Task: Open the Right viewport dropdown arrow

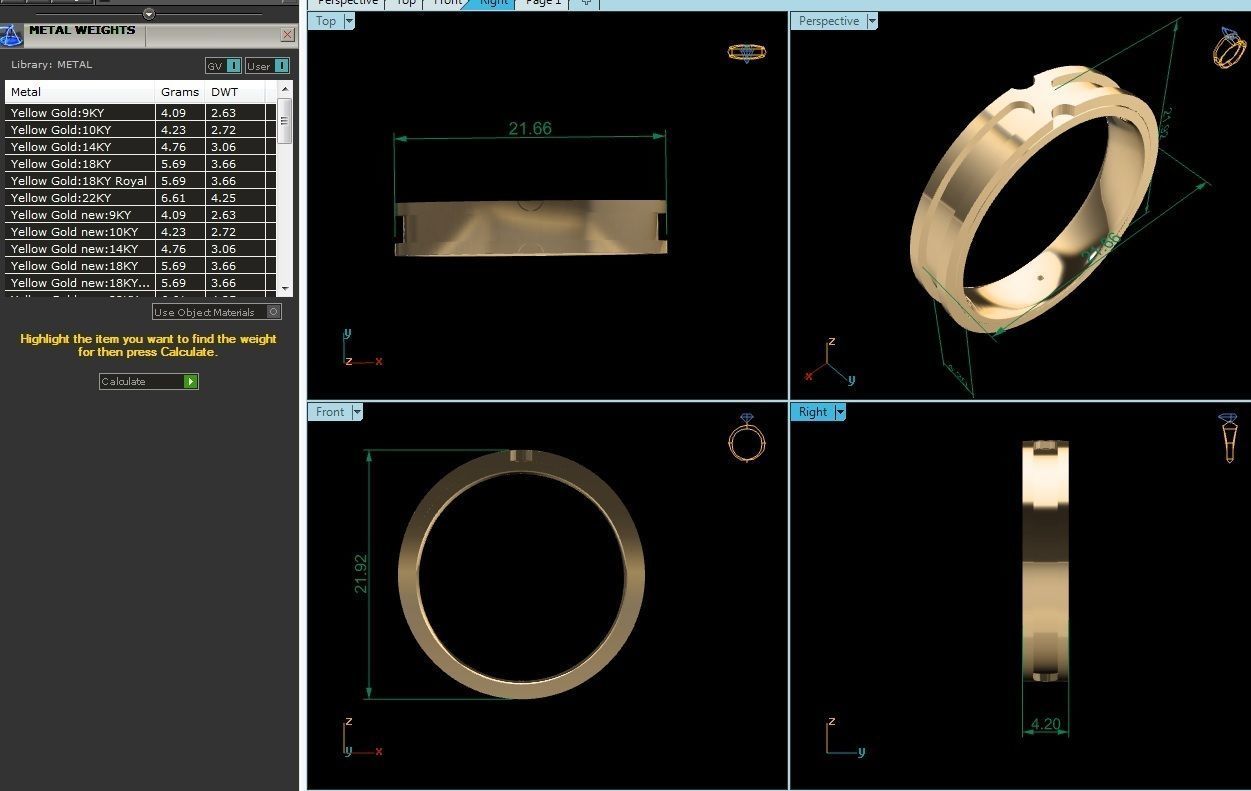Action: pyautogui.click(x=840, y=412)
